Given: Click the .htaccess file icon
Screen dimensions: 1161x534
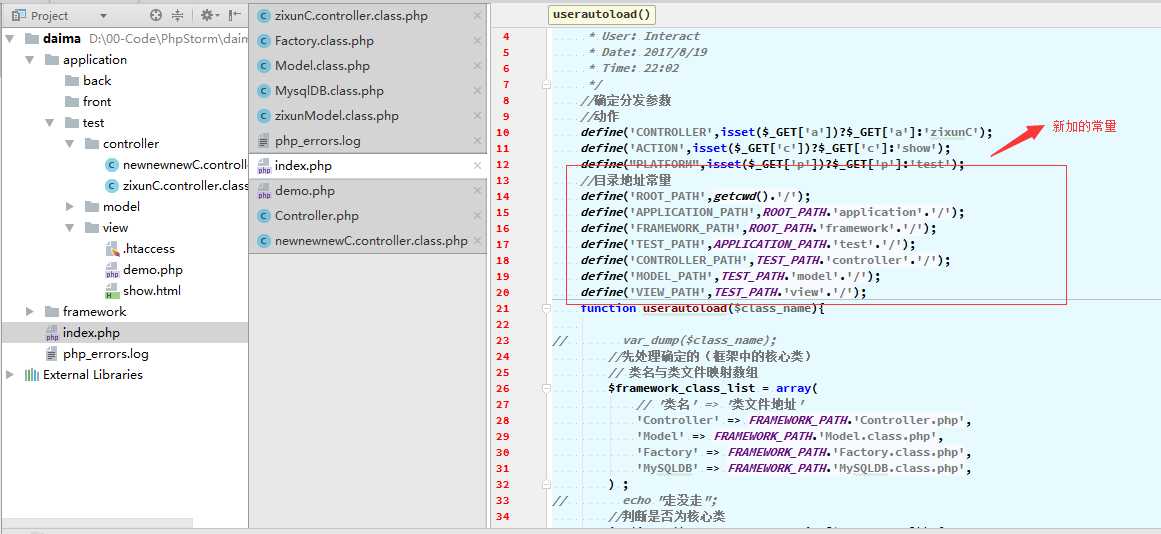Looking at the screenshot, I should [x=113, y=249].
